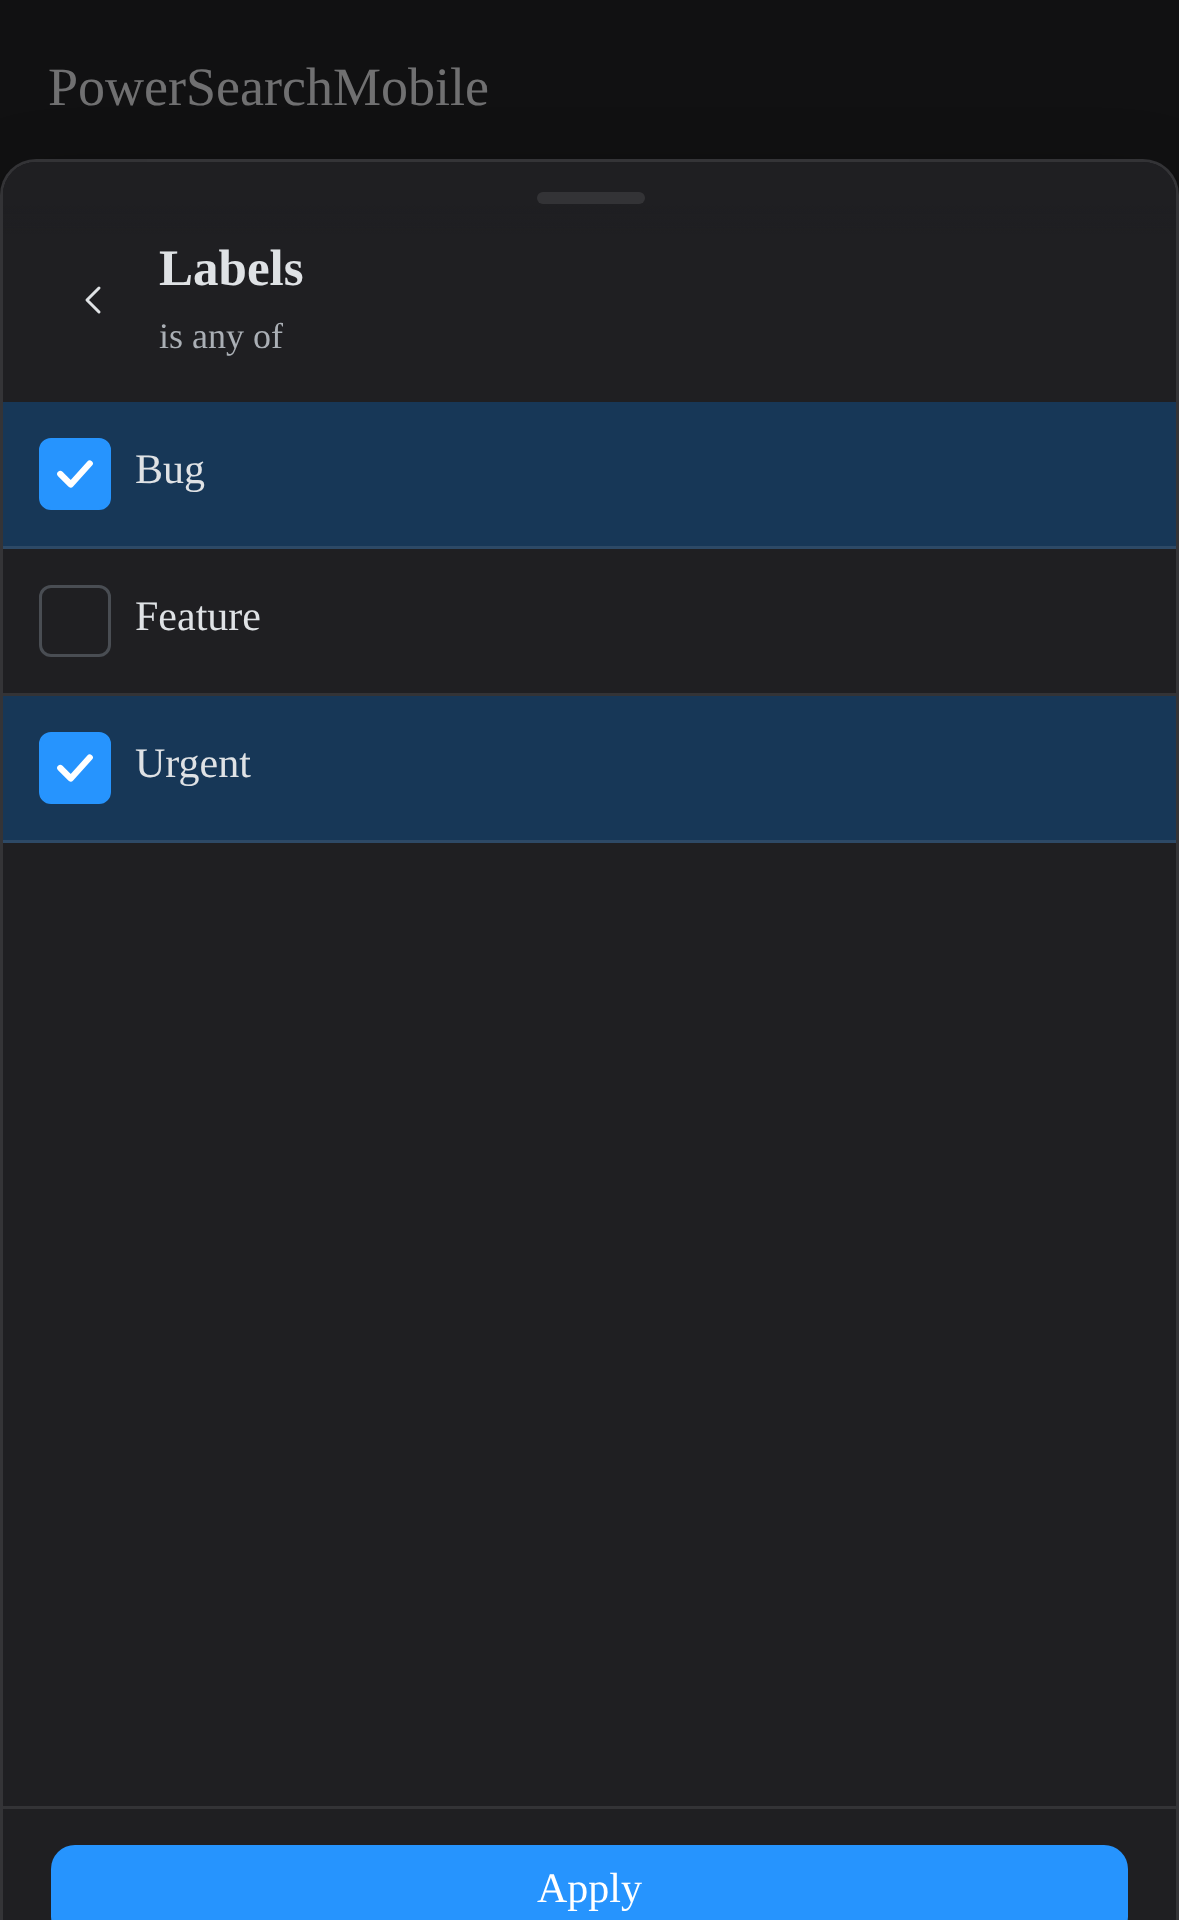
Task: Dismiss sheet by clicking dimmed backdrop above
Action: 800,80
